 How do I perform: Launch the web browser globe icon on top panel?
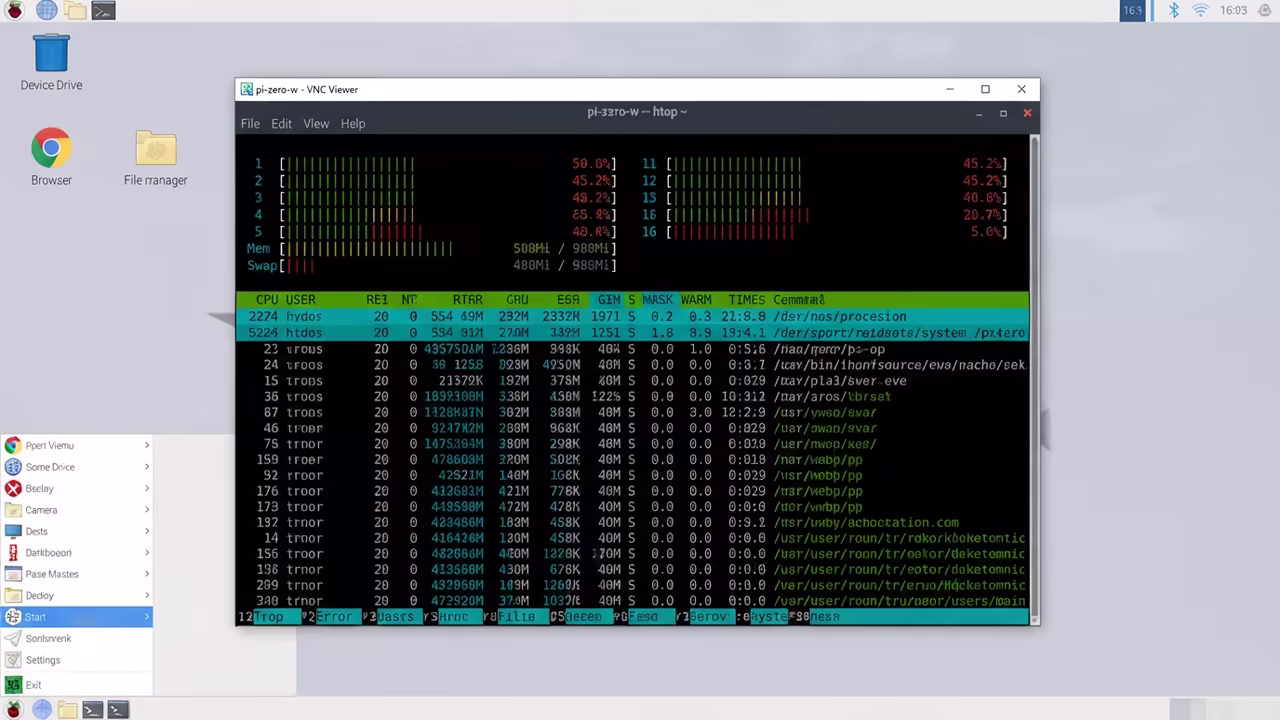pyautogui.click(x=46, y=11)
